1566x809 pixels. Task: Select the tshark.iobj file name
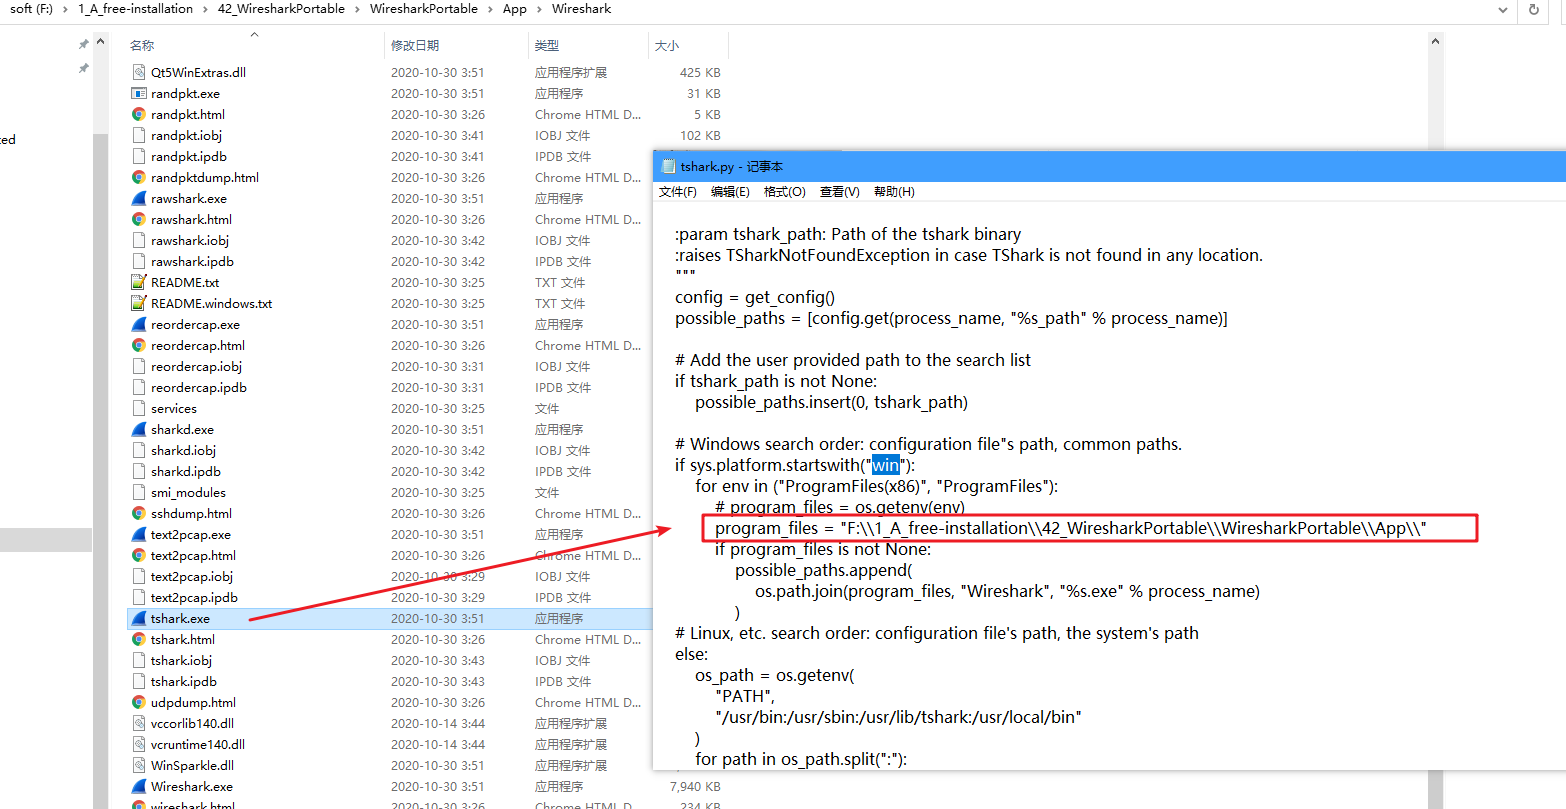click(x=181, y=660)
